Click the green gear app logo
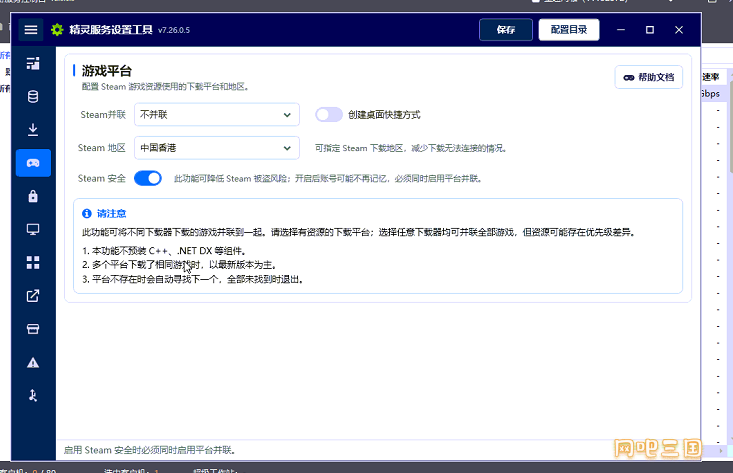Viewport: 733px width, 473px height. (57, 30)
